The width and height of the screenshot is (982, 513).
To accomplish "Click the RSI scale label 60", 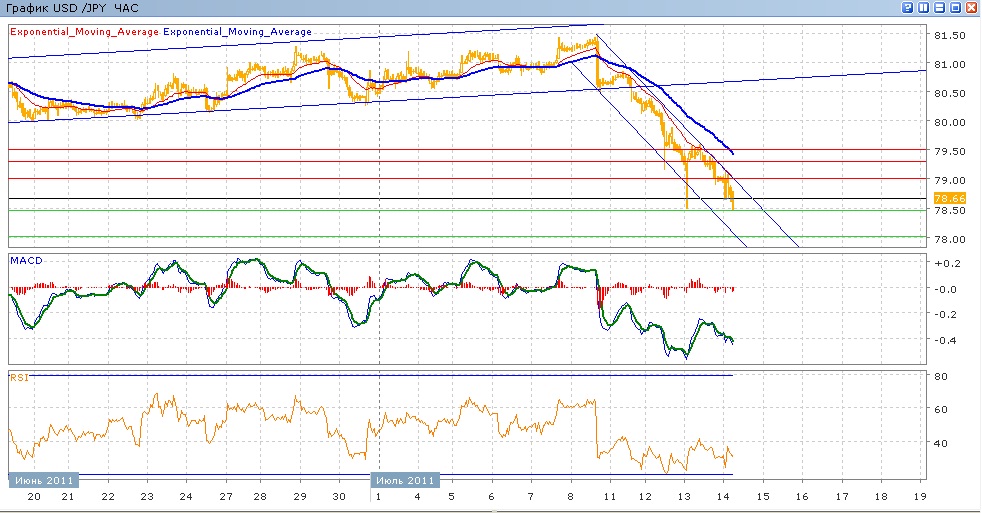I will tap(941, 410).
